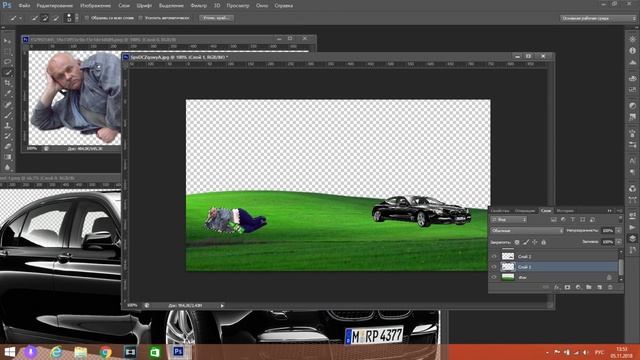
Task: Hide the bottom background layer via eye icon
Action: tap(494, 277)
